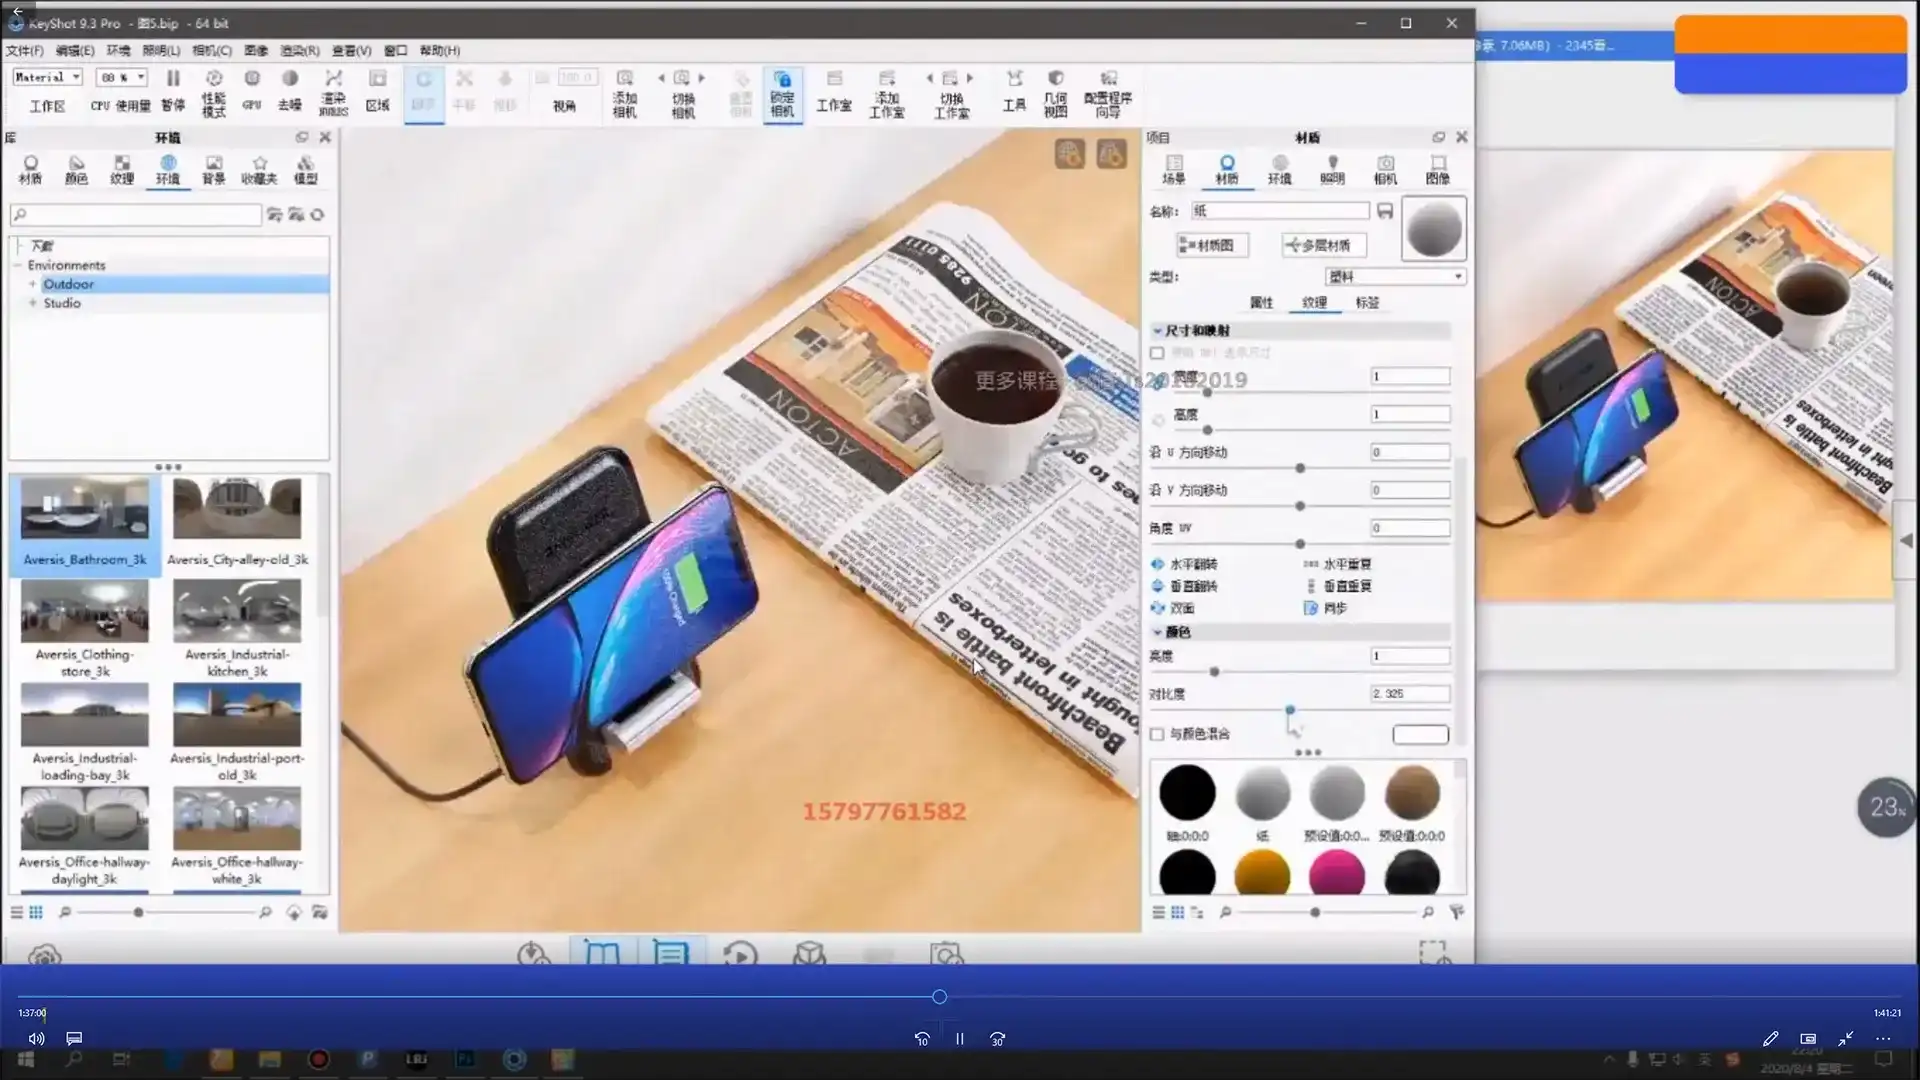Click the 去噪 denoise icon
1920x1080 pixels.
(290, 79)
